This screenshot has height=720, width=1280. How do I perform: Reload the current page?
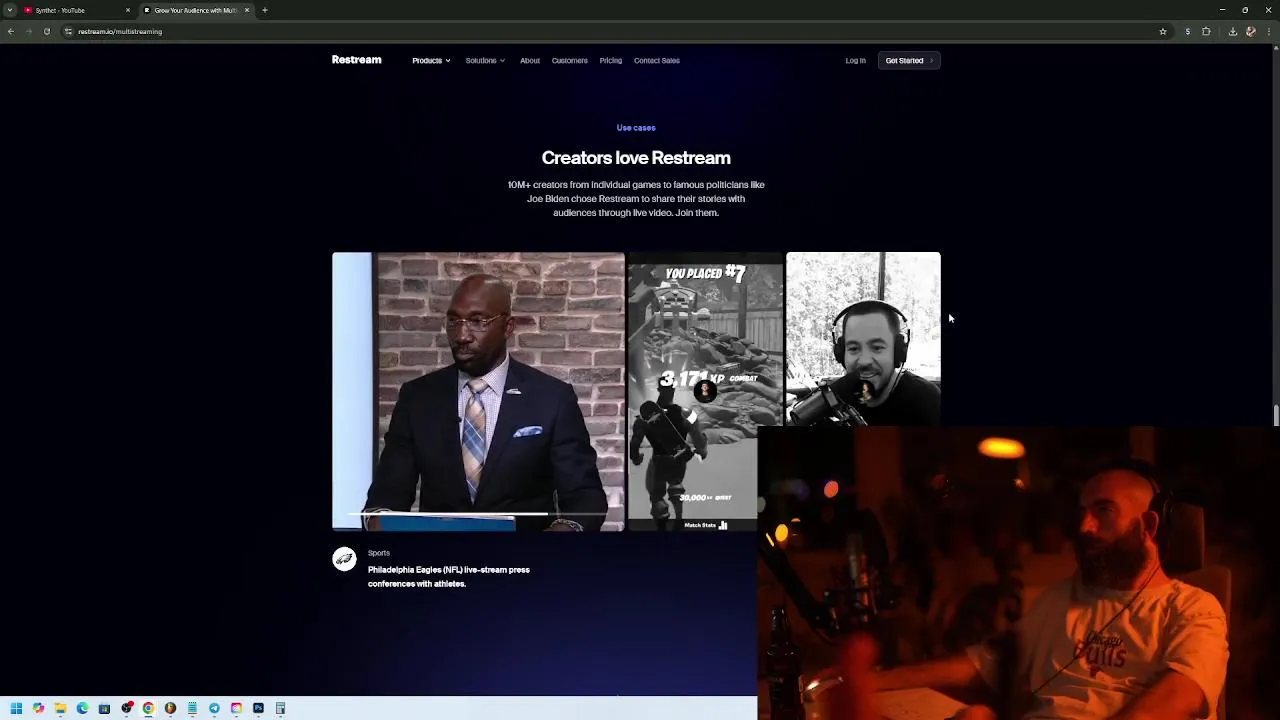click(46, 31)
